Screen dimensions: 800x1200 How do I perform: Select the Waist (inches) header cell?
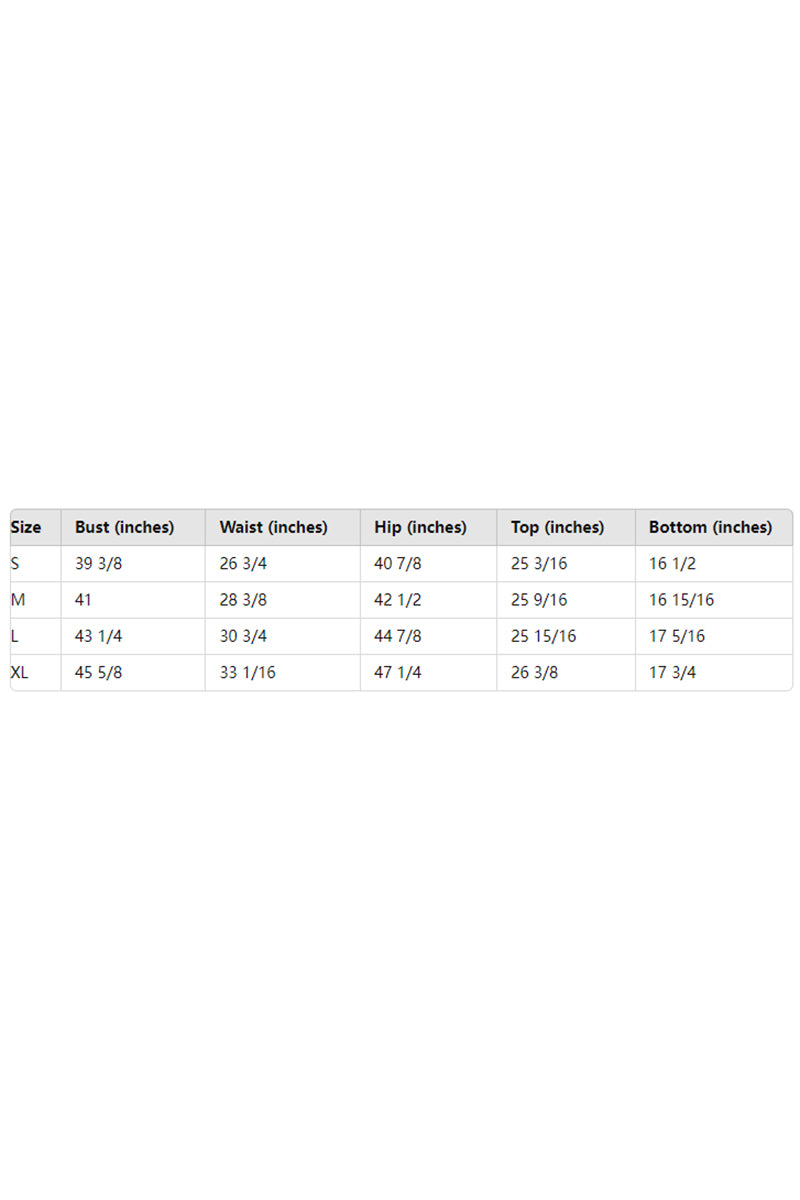click(273, 527)
